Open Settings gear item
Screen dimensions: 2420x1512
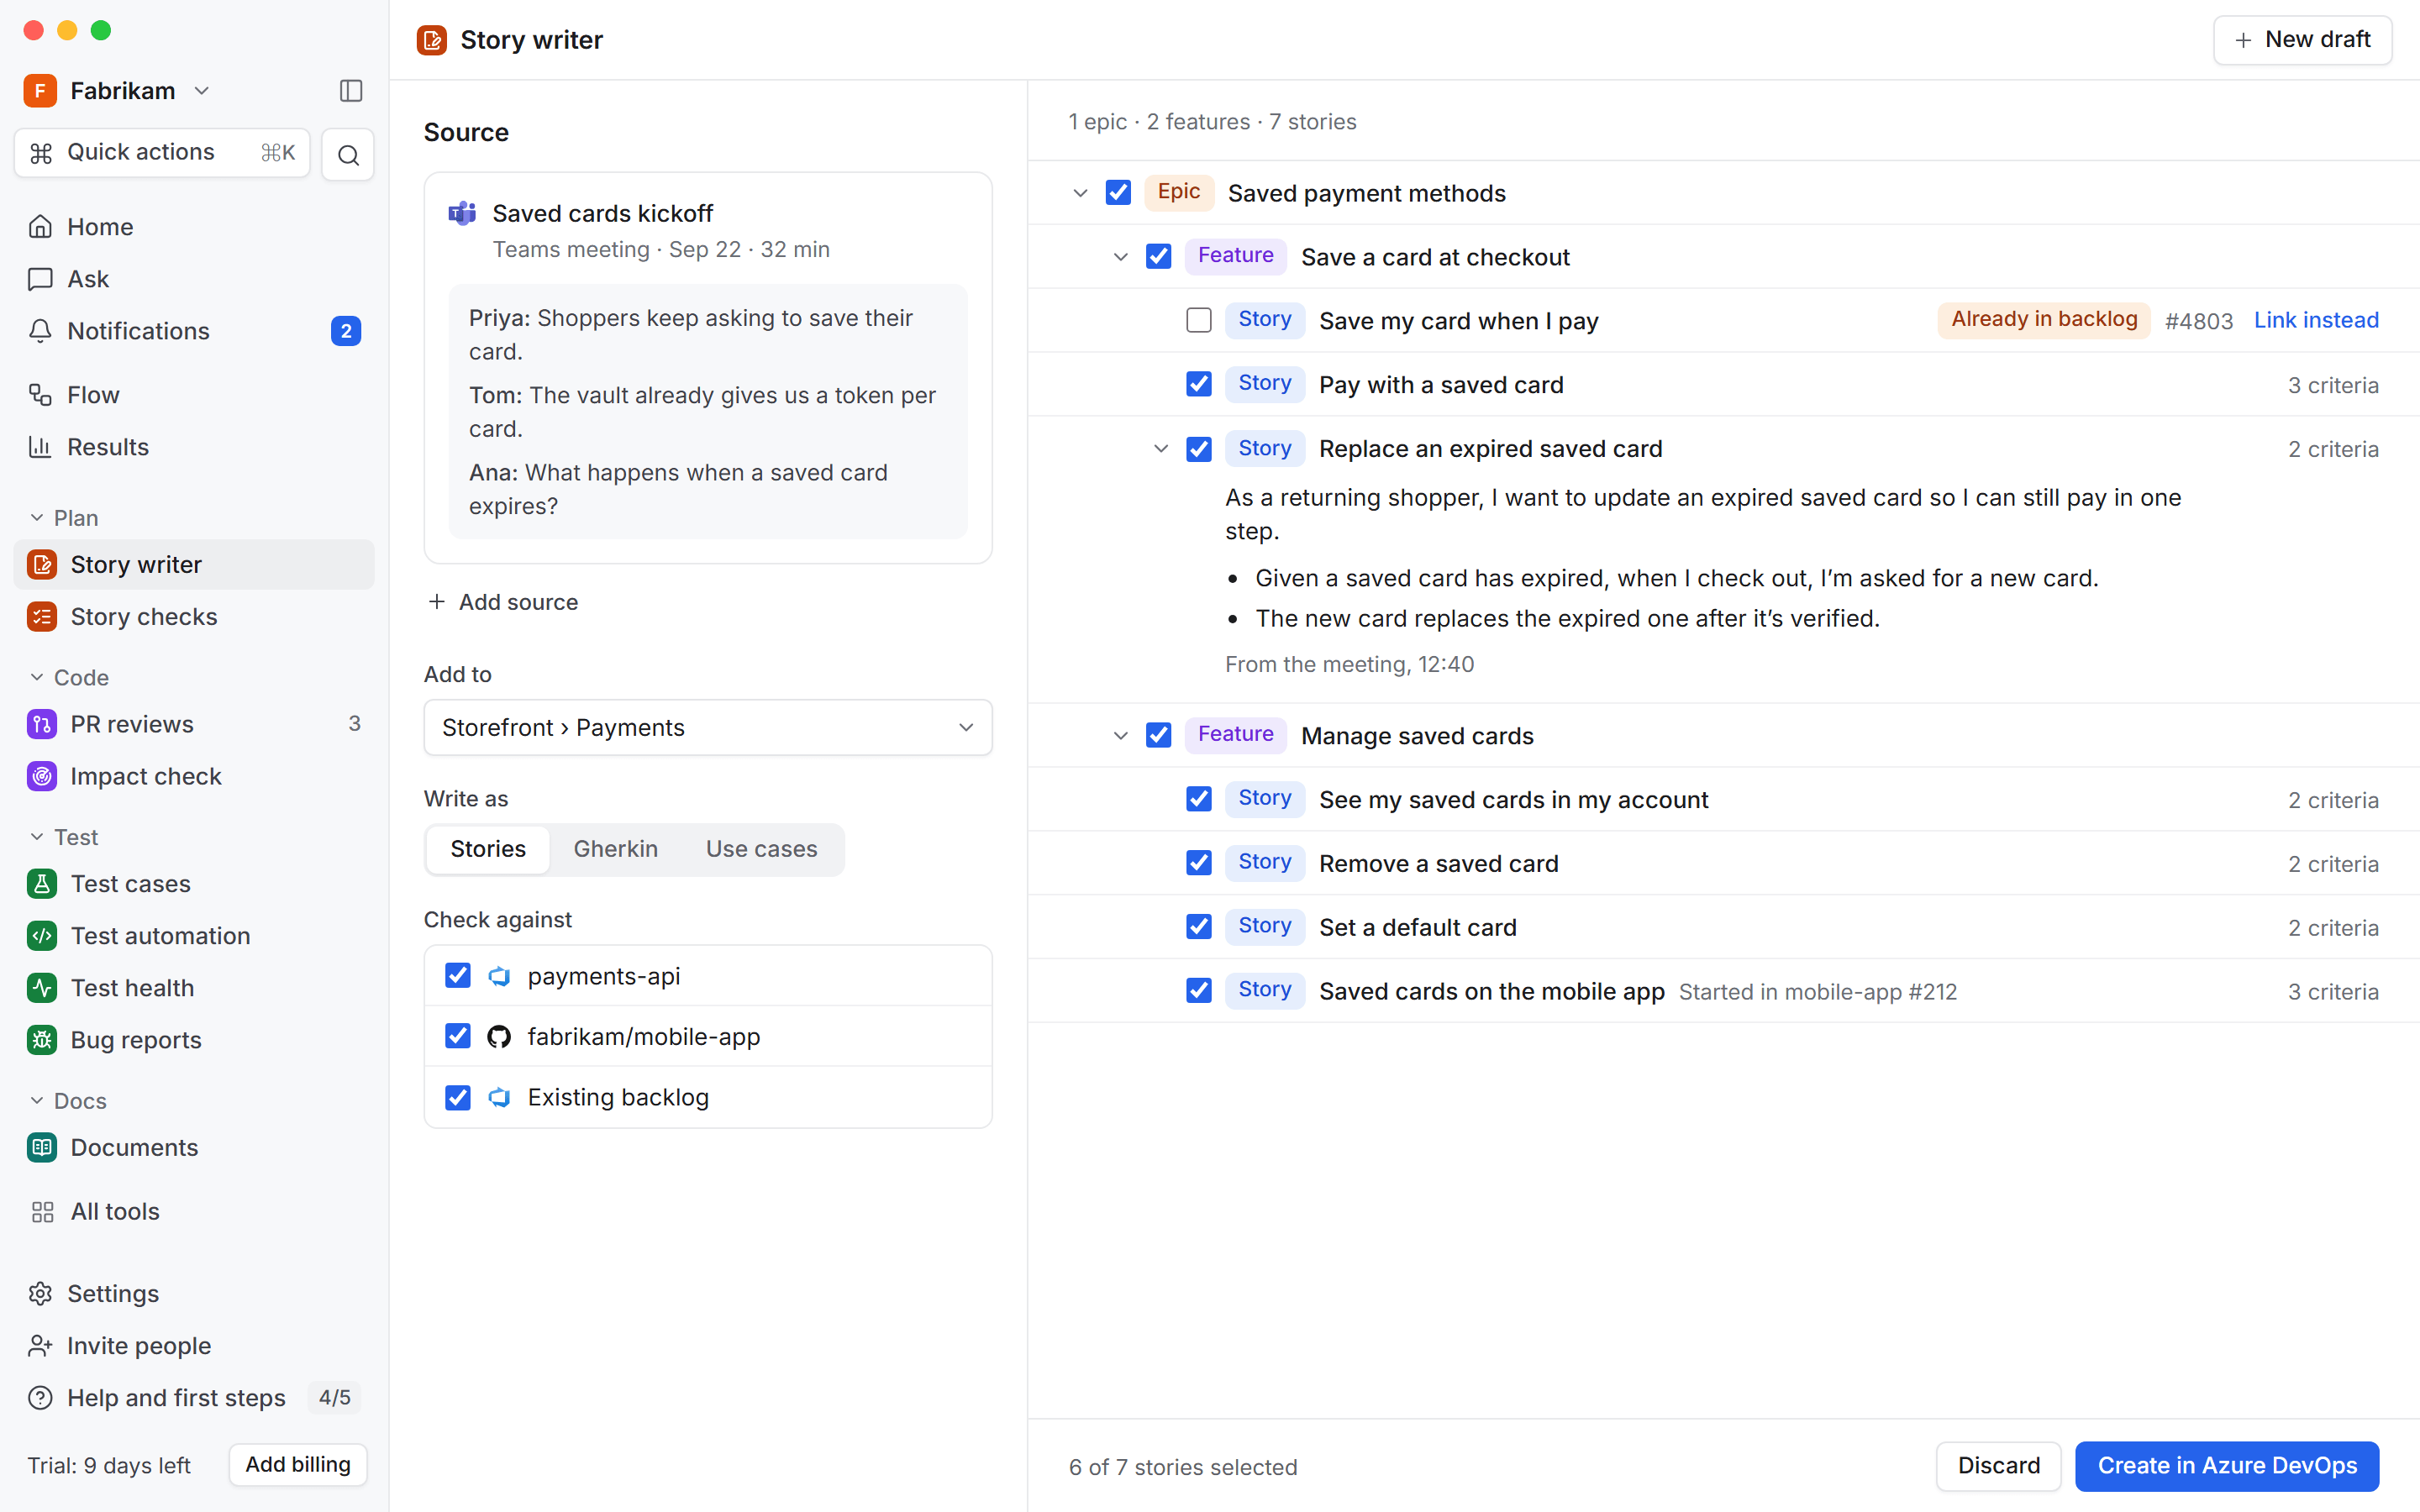tap(194, 1294)
